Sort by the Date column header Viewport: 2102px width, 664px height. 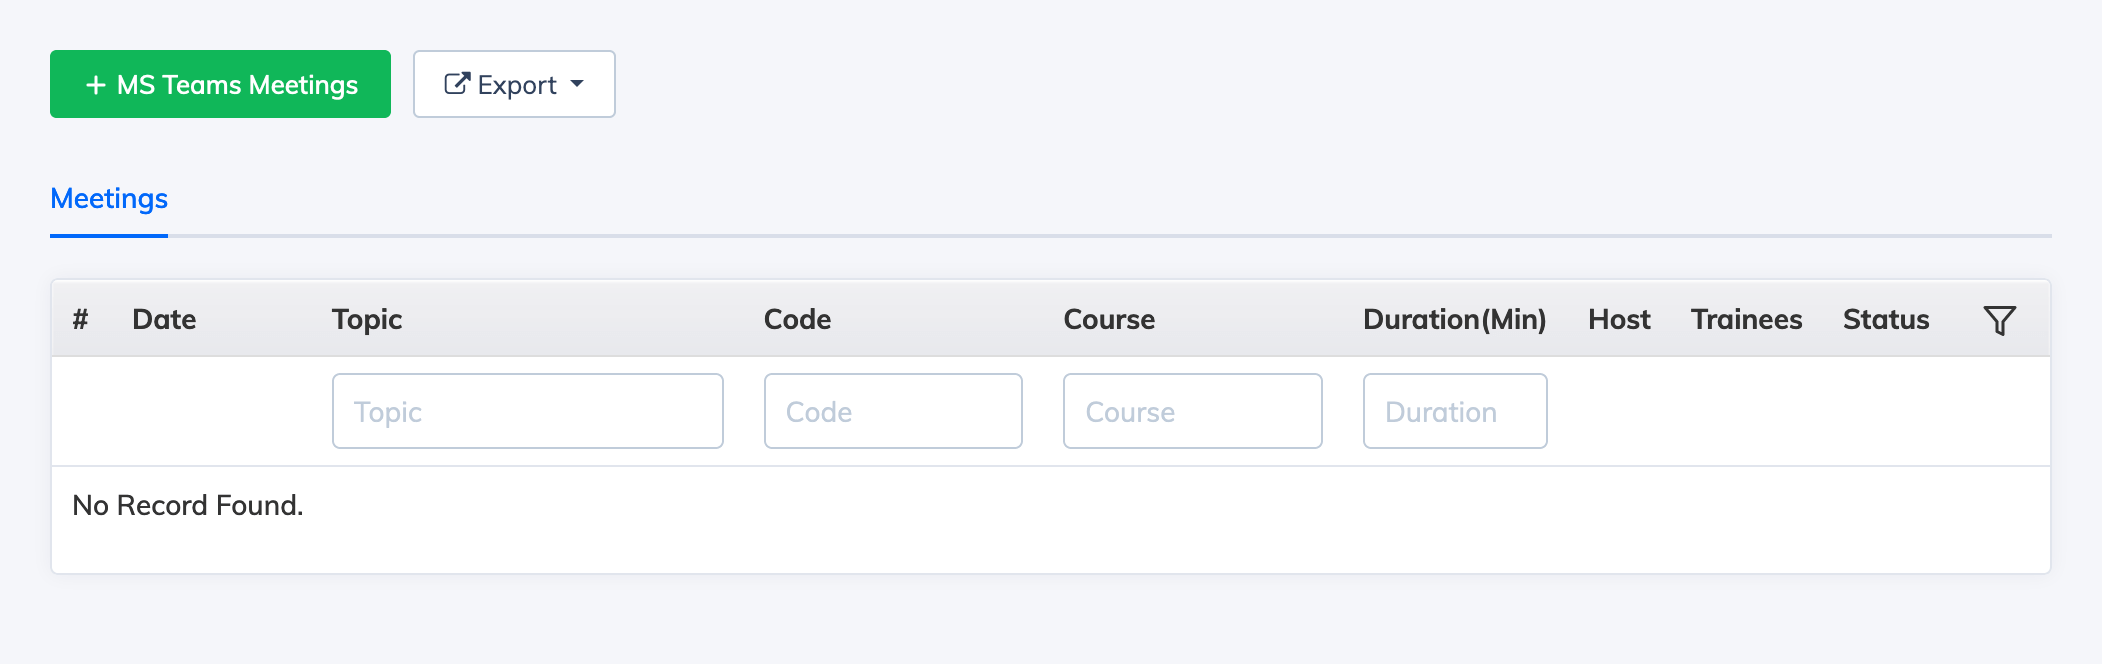(x=164, y=320)
